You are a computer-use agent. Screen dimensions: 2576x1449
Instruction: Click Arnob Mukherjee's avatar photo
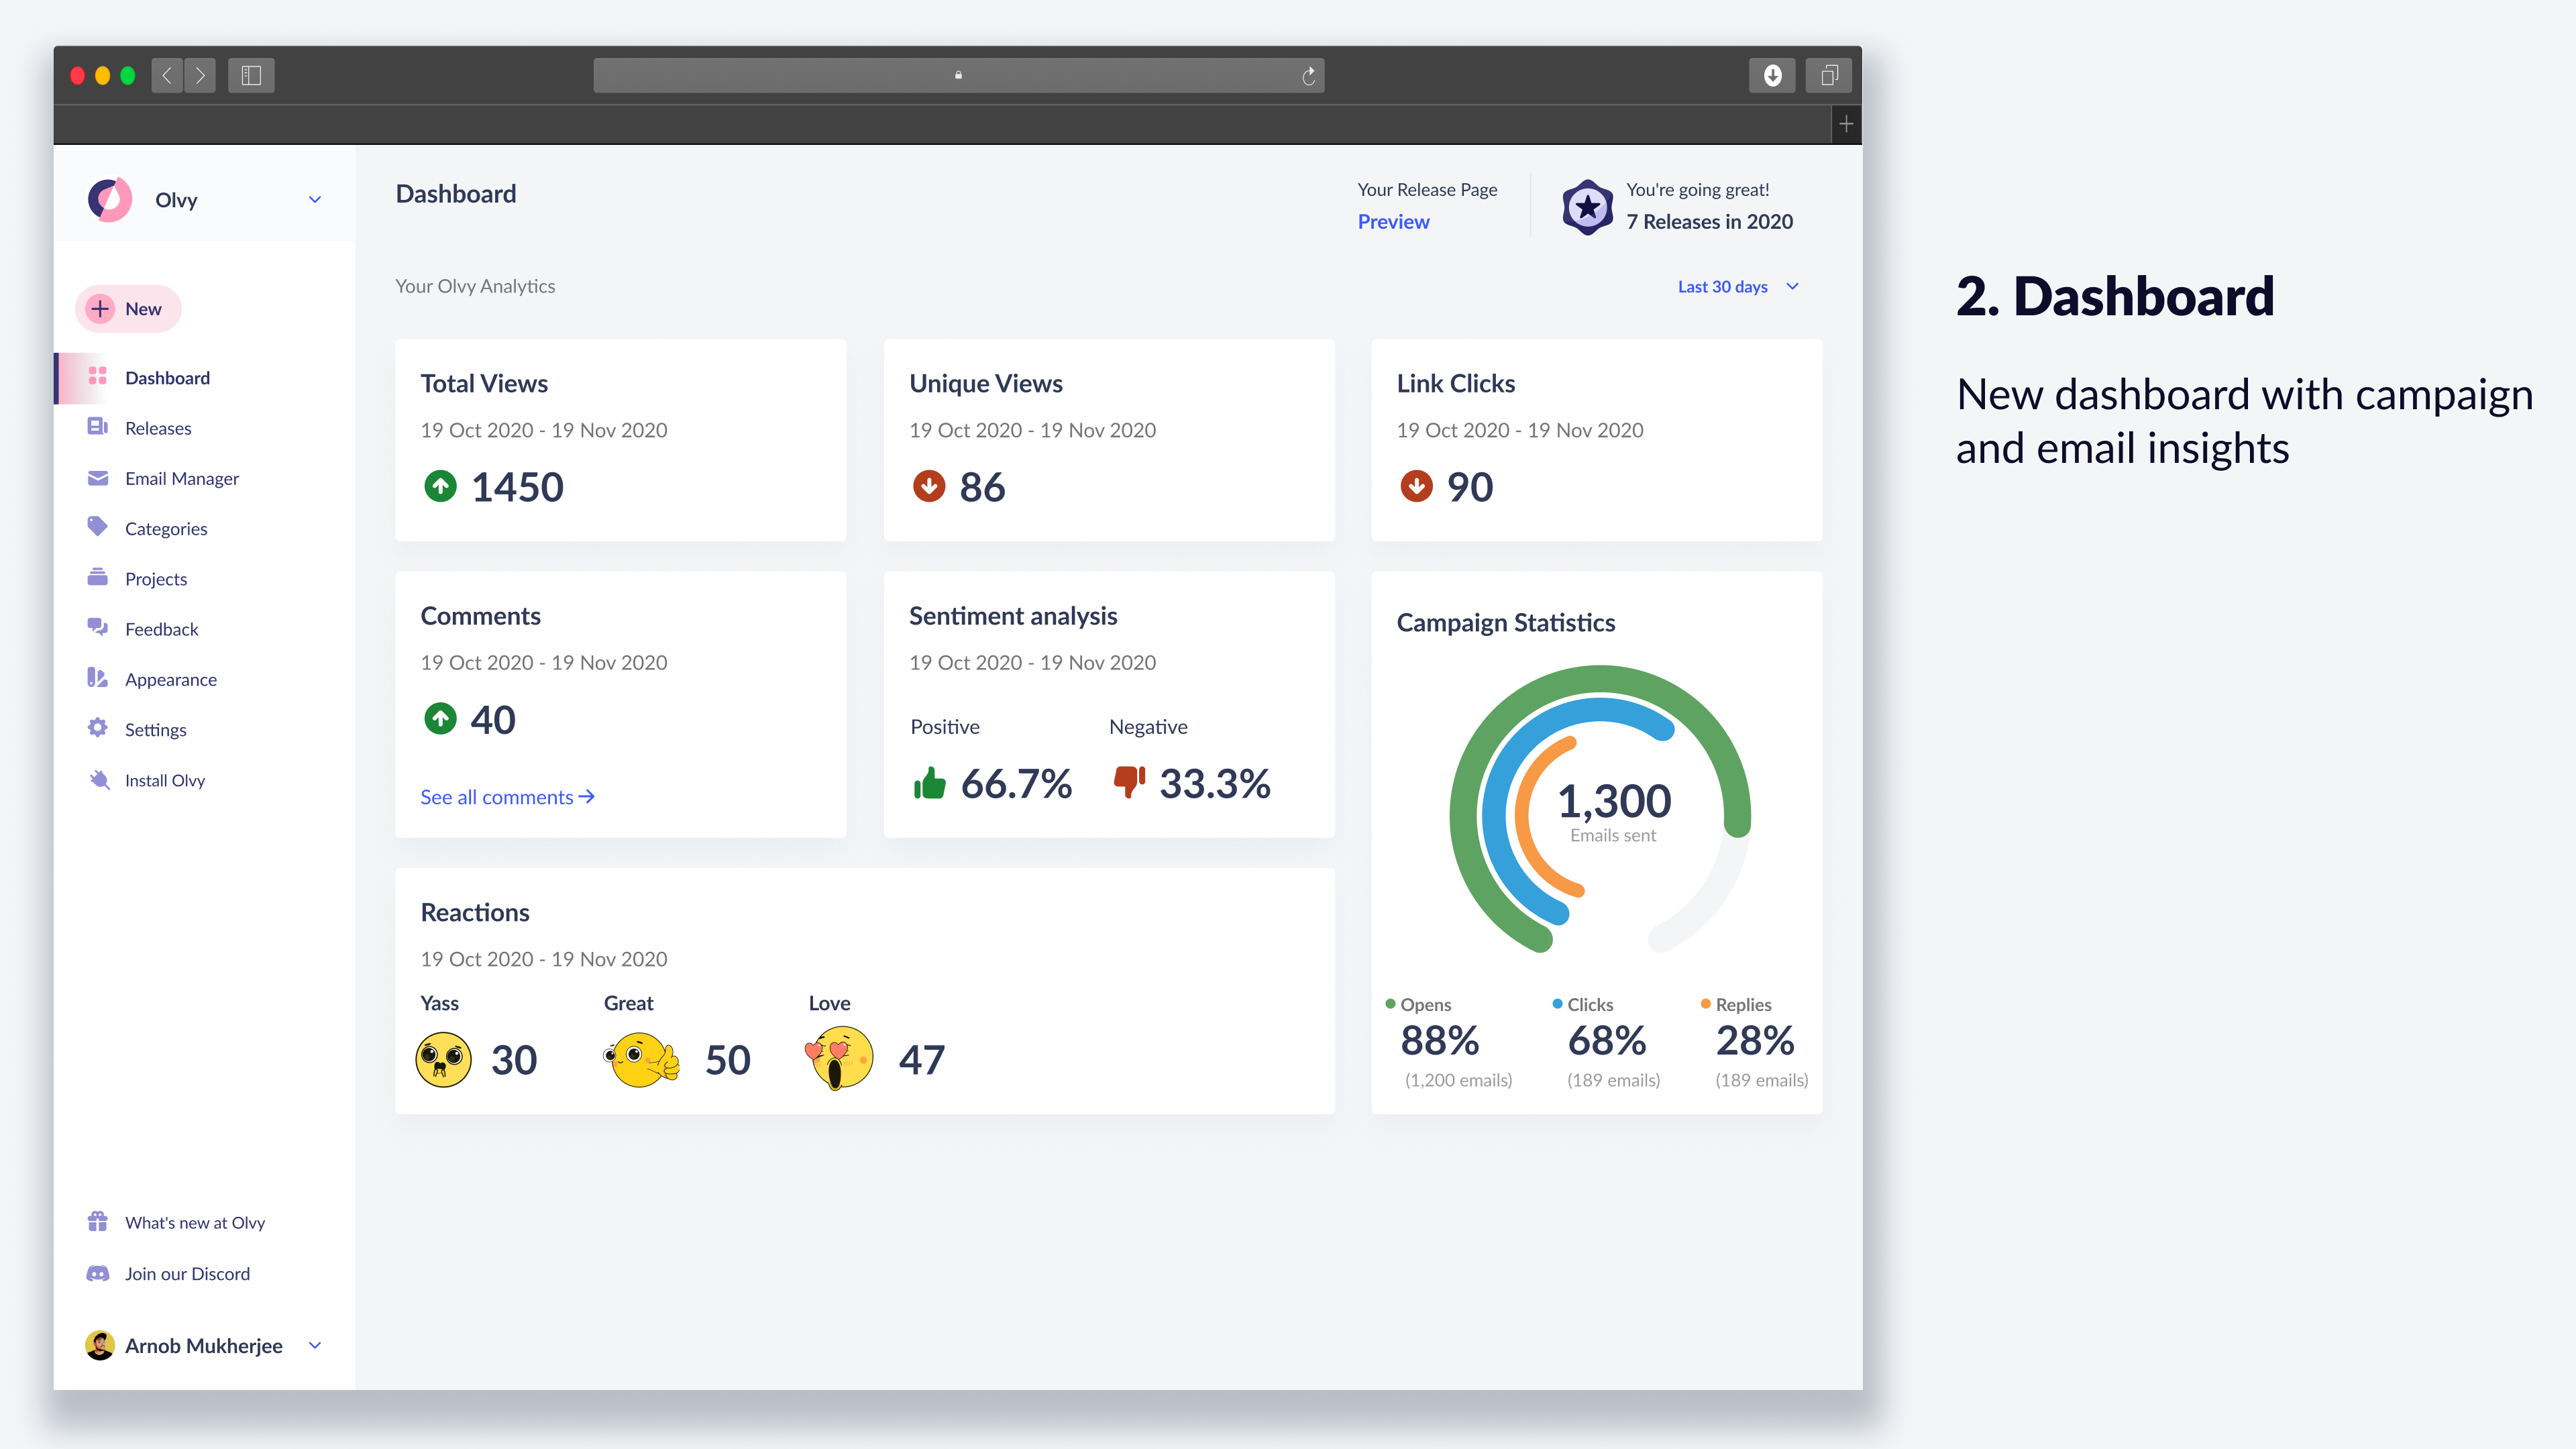coord(100,1345)
